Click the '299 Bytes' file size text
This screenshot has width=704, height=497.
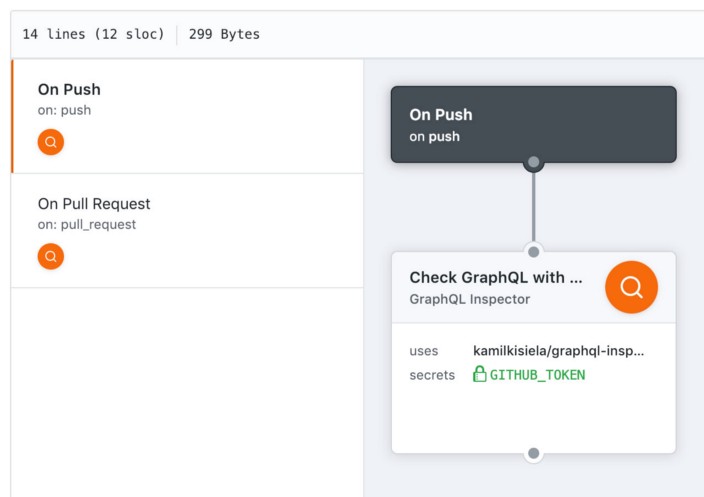pyautogui.click(x=224, y=34)
